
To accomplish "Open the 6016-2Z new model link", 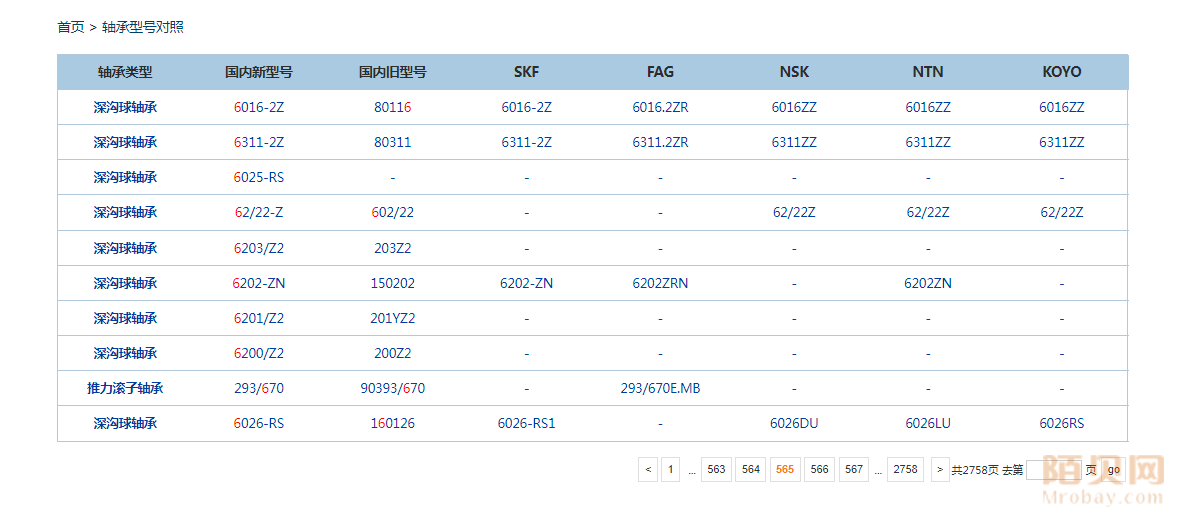I will pyautogui.click(x=259, y=107).
